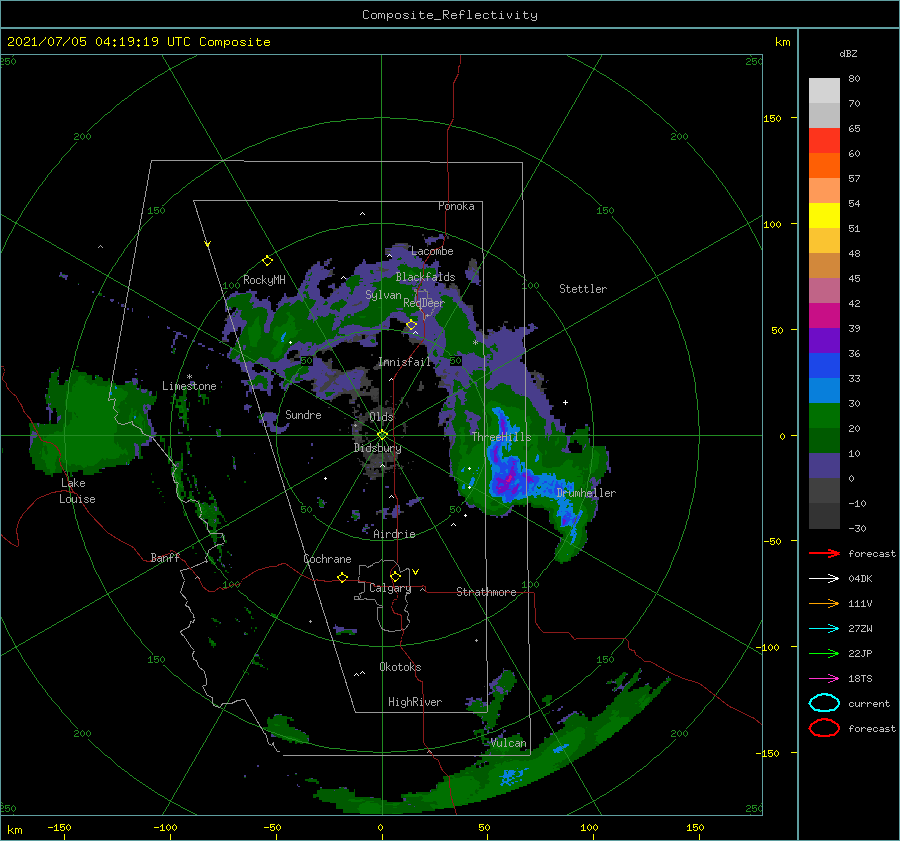Click the yellow 150 tick on right axis
This screenshot has height=841, width=900.
pos(772,118)
